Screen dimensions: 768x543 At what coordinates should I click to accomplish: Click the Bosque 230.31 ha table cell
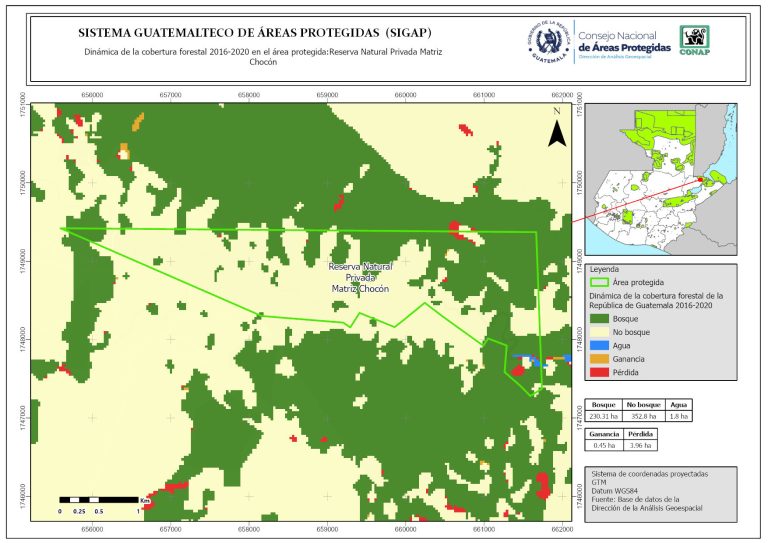point(603,414)
